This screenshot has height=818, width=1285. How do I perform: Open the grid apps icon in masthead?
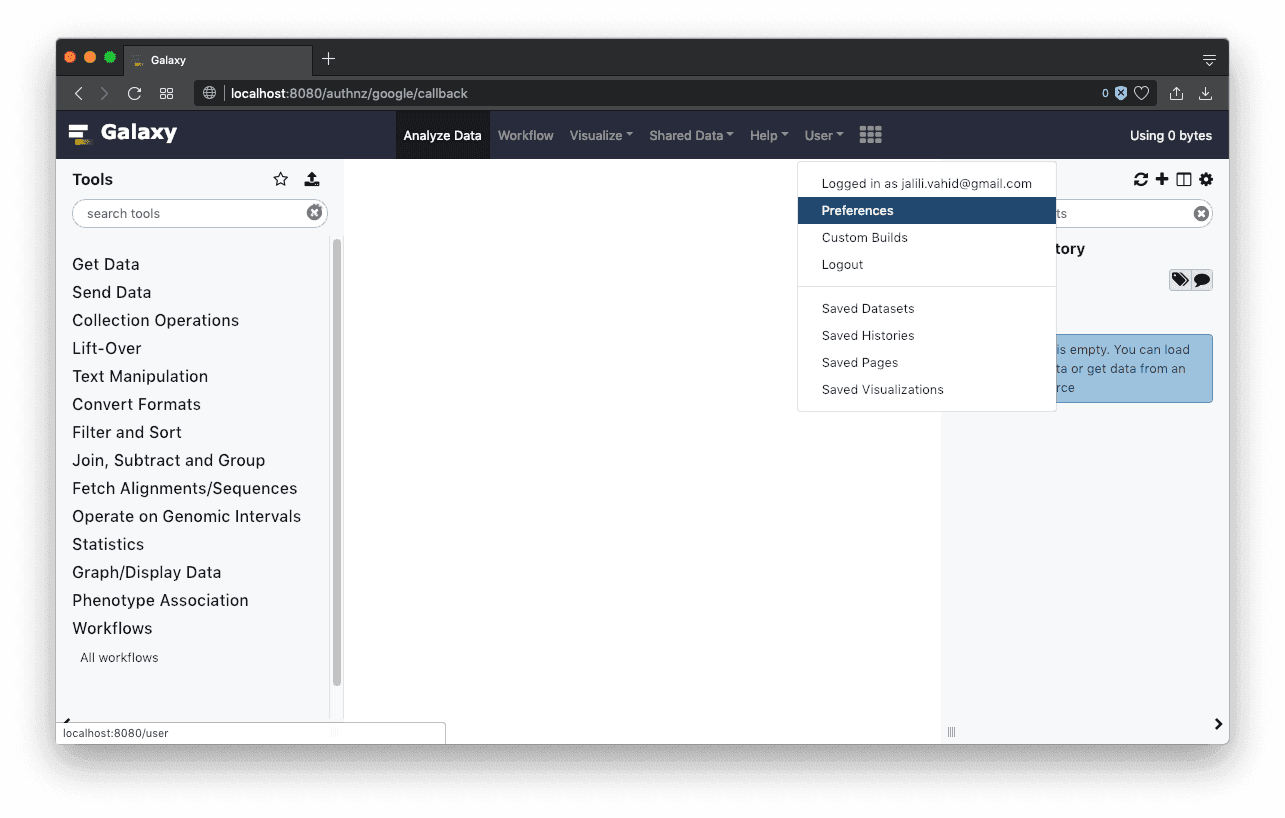pos(870,135)
